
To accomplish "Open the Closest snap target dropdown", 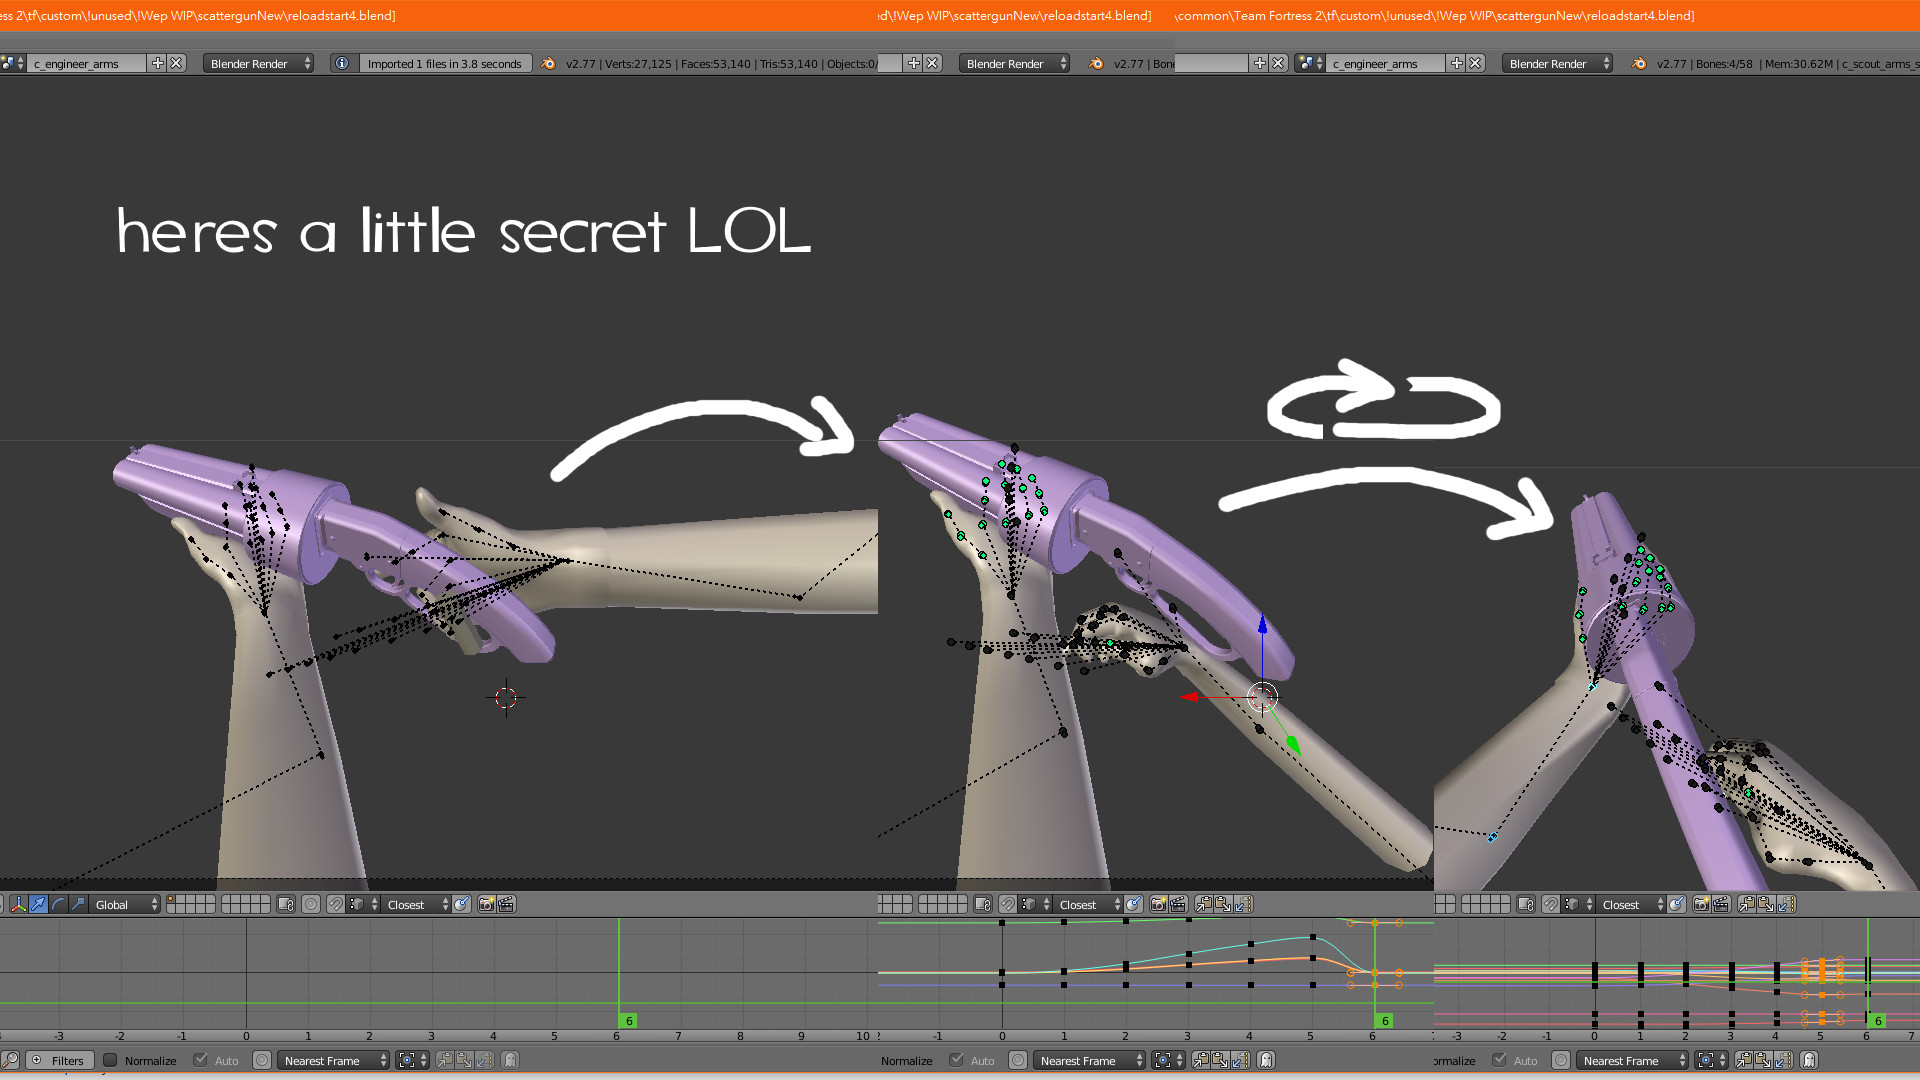I will (x=416, y=904).
